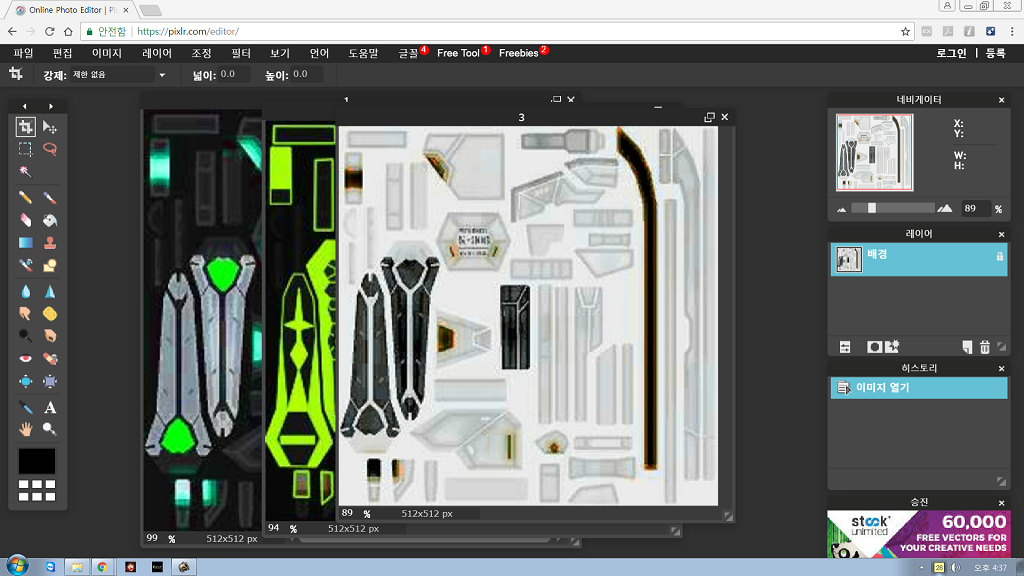Click the navigator zoom percentage field
Image resolution: width=1024 pixels, height=576 pixels.
(x=975, y=208)
